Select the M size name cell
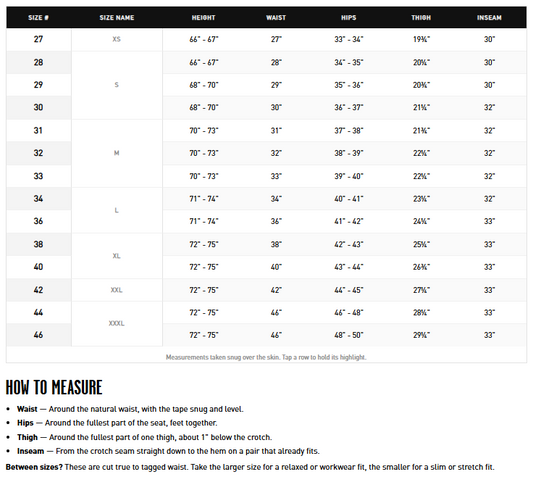The image size is (533, 477). [117, 153]
